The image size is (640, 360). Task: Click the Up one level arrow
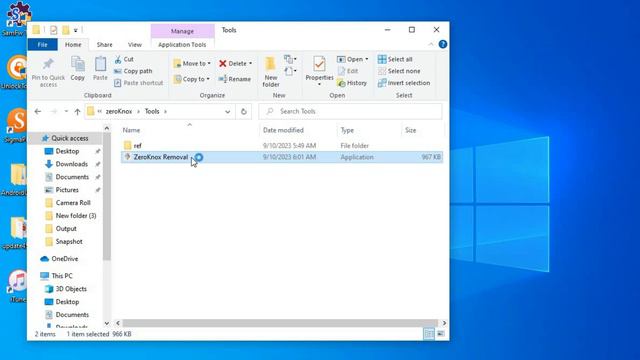pos(77,111)
